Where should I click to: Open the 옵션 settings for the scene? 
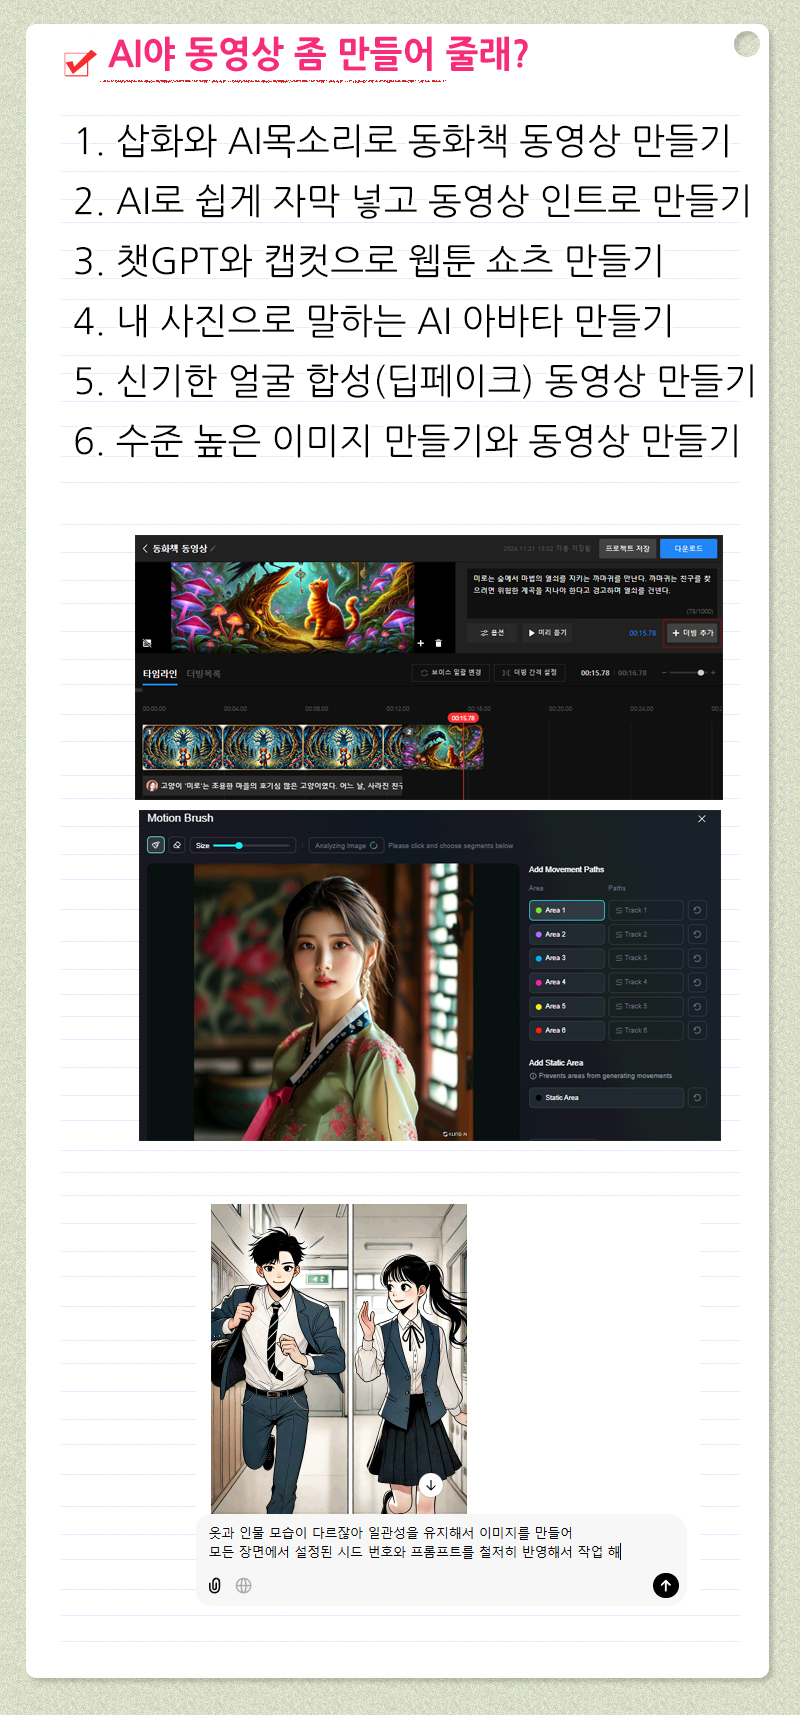point(491,633)
